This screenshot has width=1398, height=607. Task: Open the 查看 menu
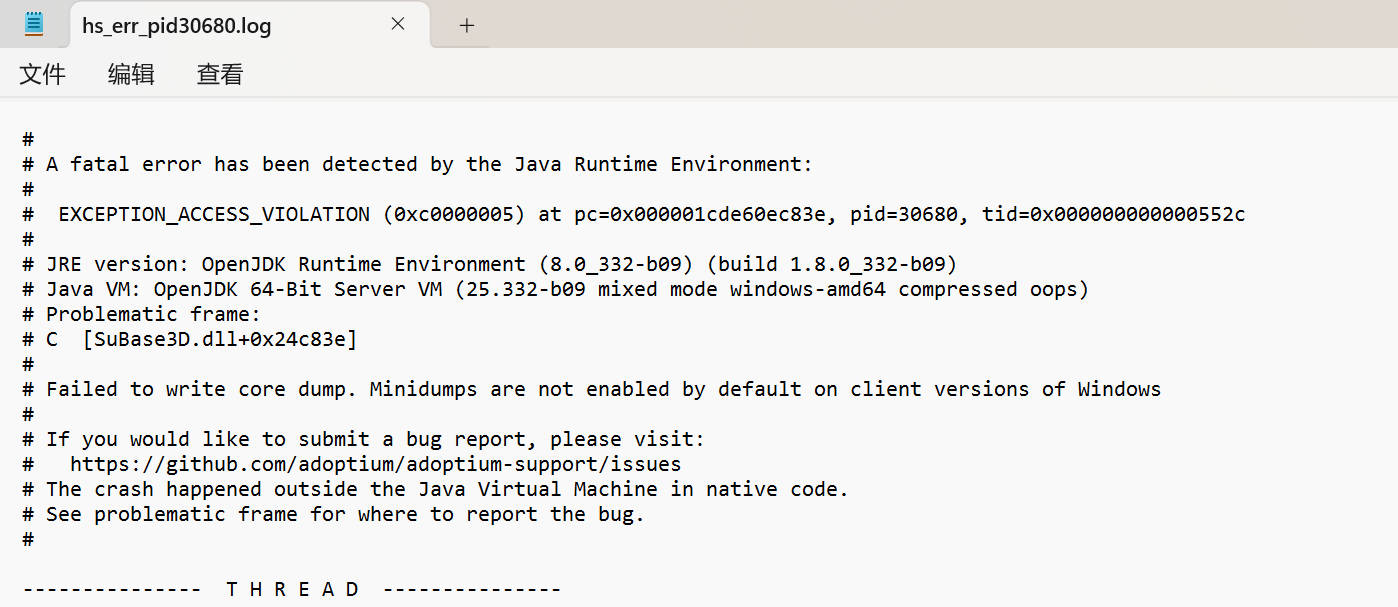(x=219, y=74)
